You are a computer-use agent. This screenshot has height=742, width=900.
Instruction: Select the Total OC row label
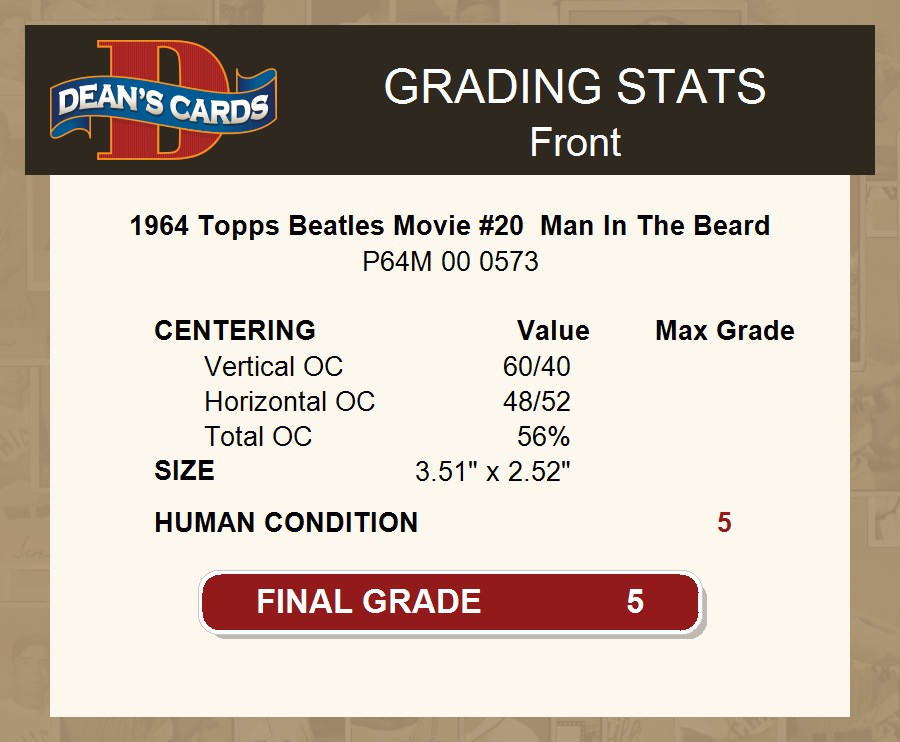click(x=258, y=437)
